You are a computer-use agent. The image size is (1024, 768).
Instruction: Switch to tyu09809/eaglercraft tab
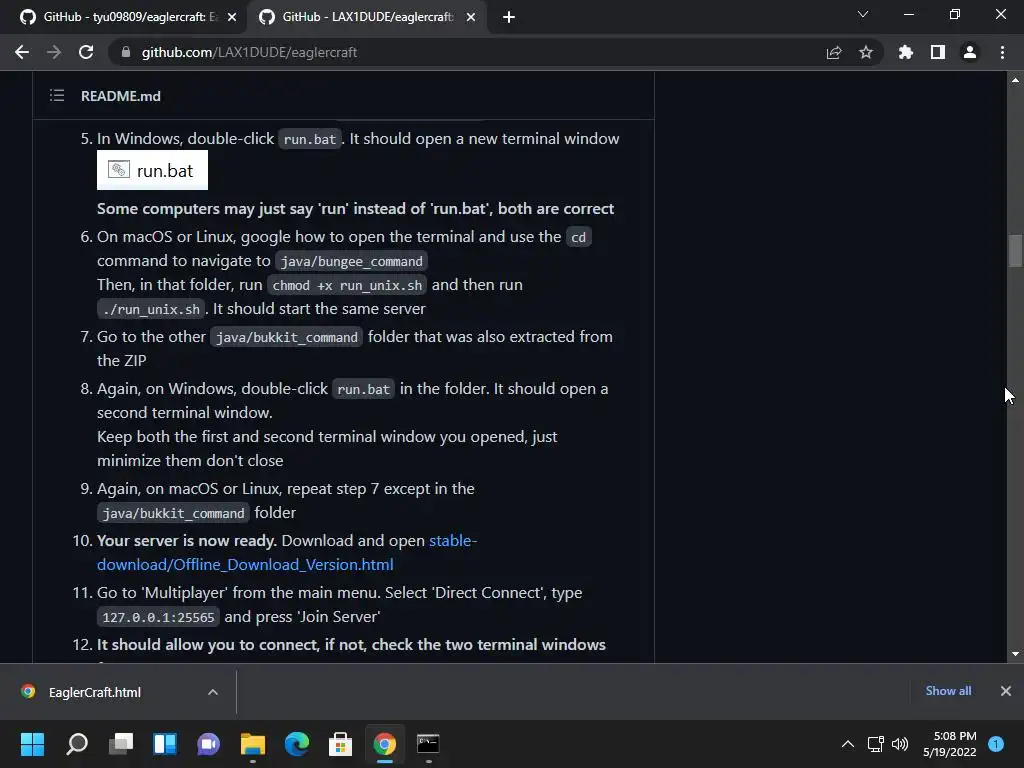point(124,17)
